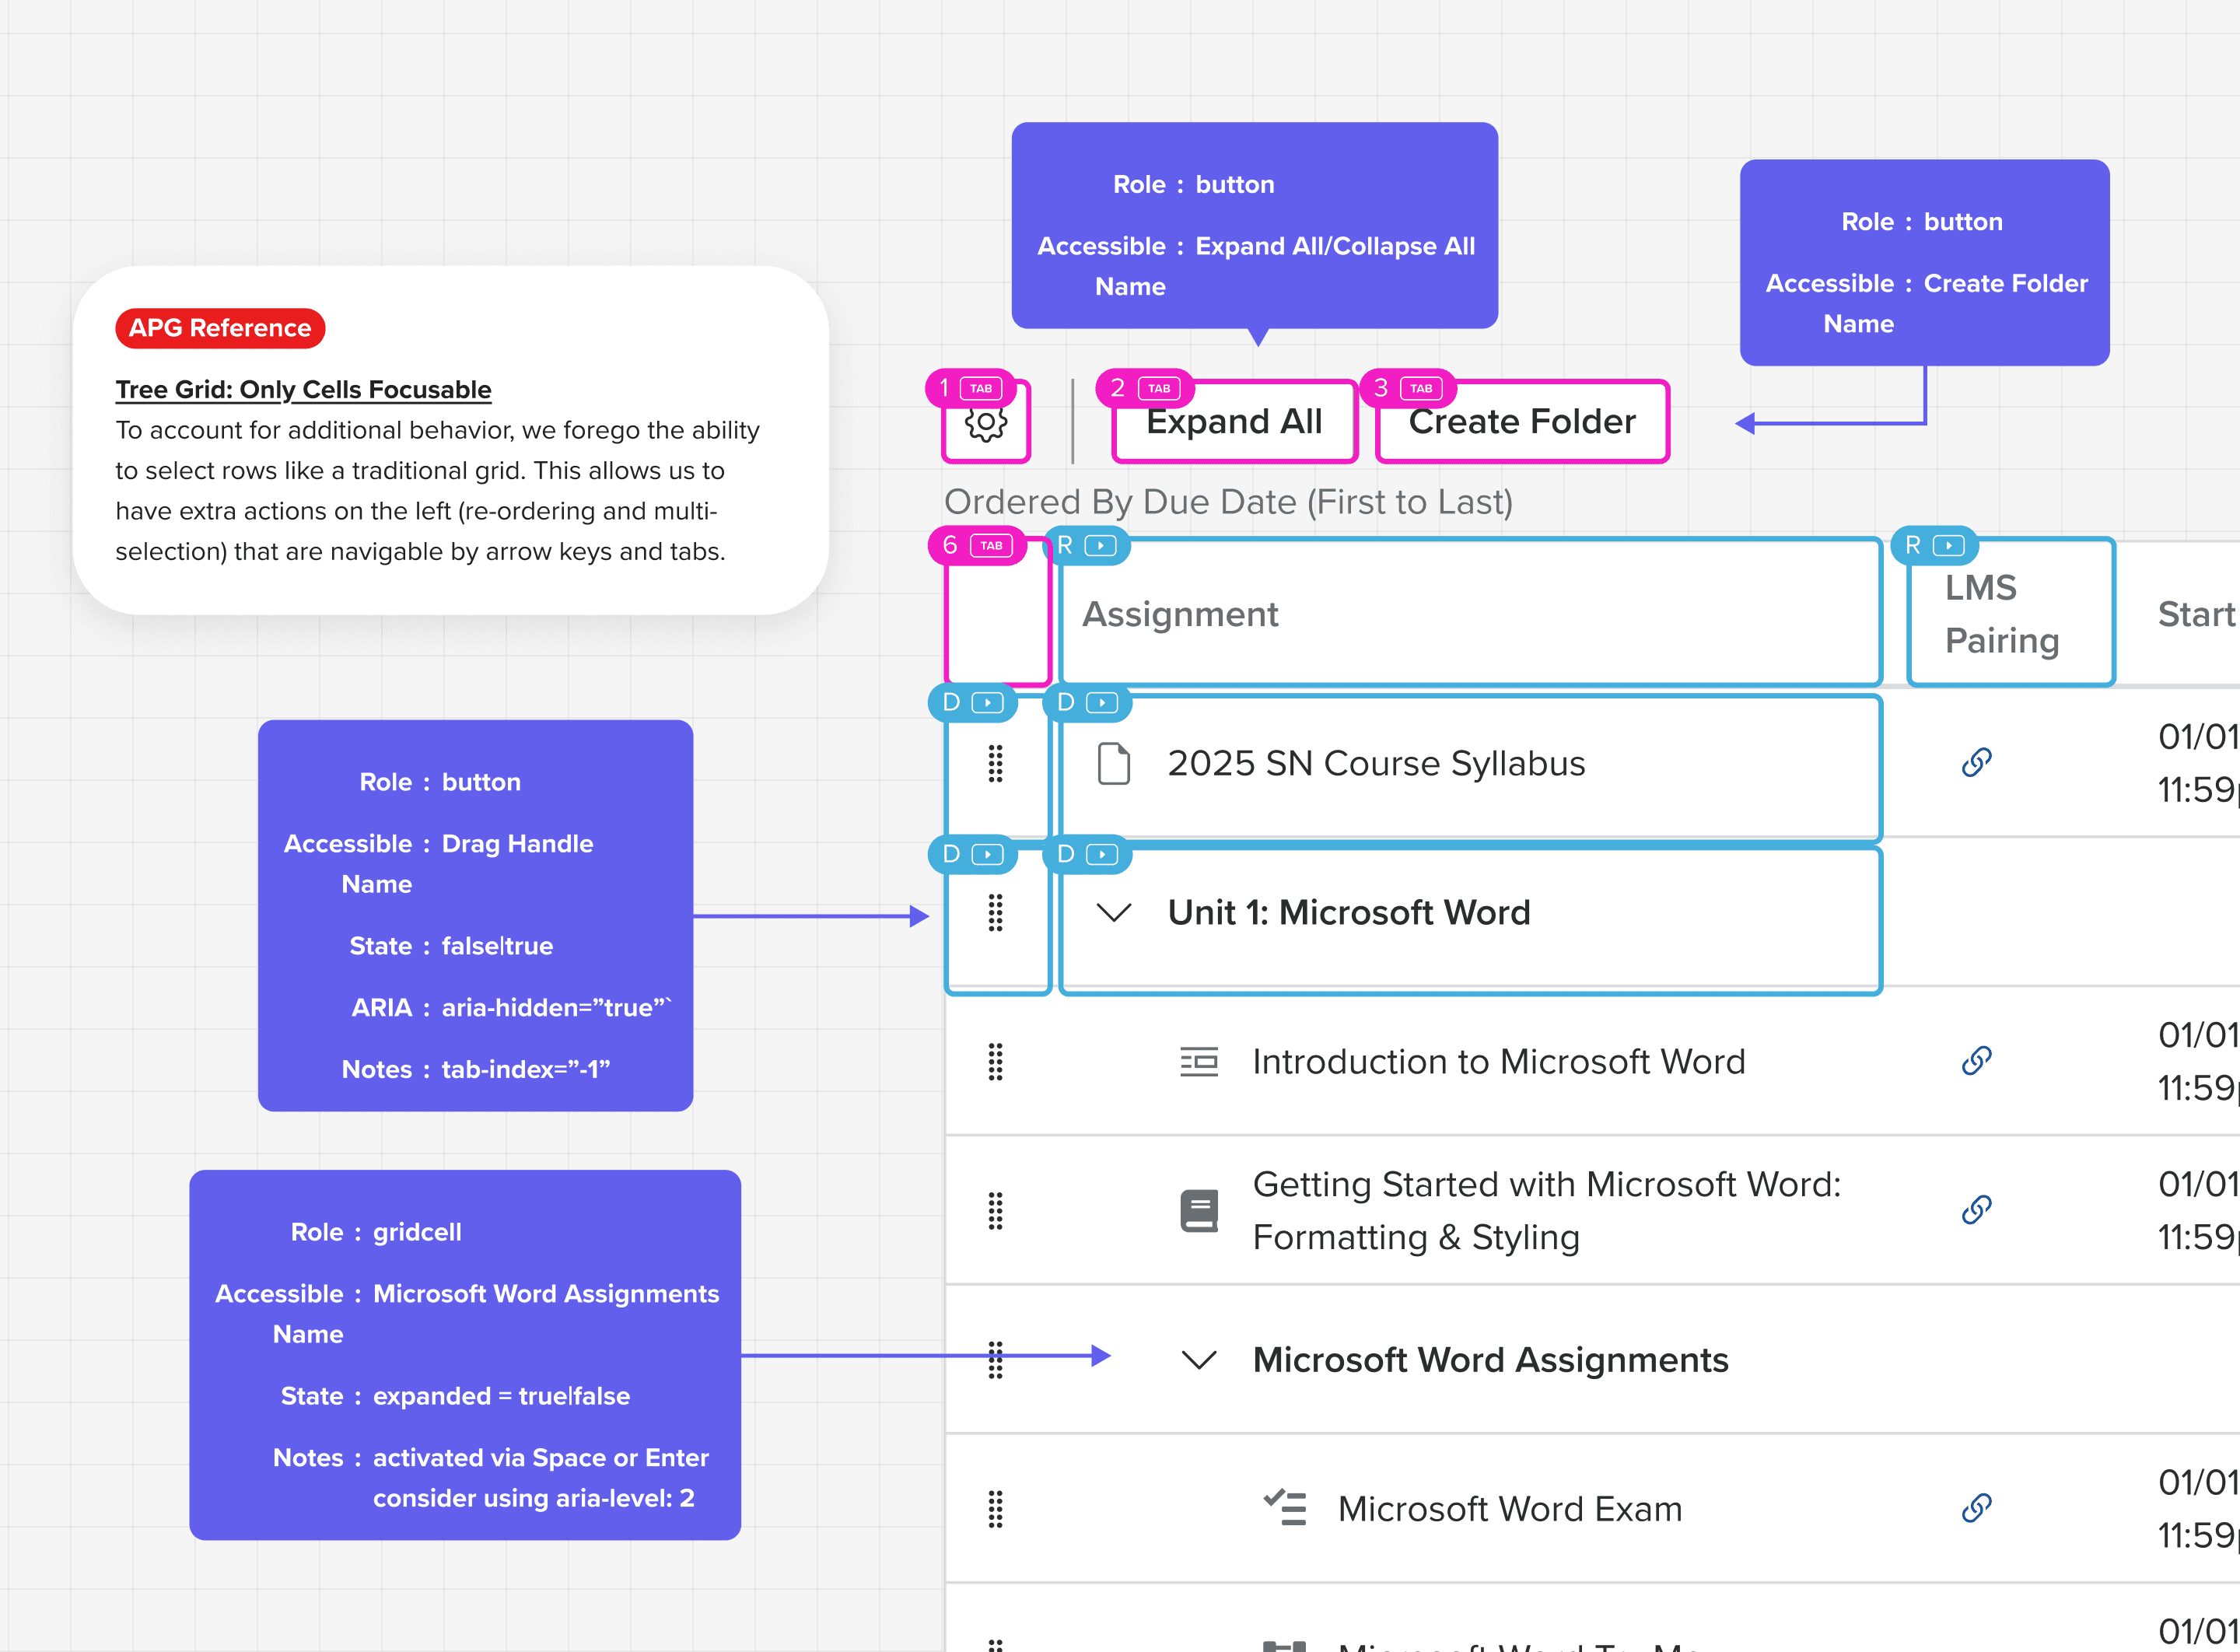Click drag handle for Unit 1: Microsoft Word
This screenshot has height=1652, width=2240.
(995, 912)
